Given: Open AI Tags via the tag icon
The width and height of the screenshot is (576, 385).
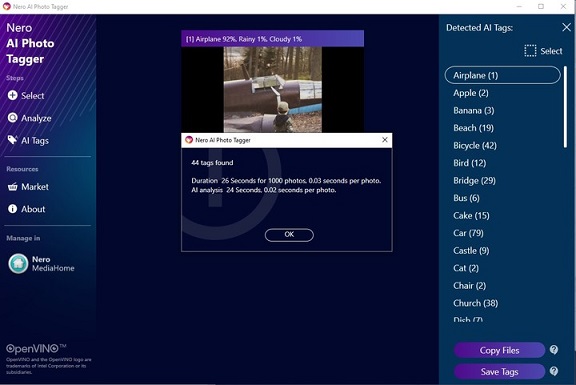Looking at the screenshot, I should [x=12, y=140].
